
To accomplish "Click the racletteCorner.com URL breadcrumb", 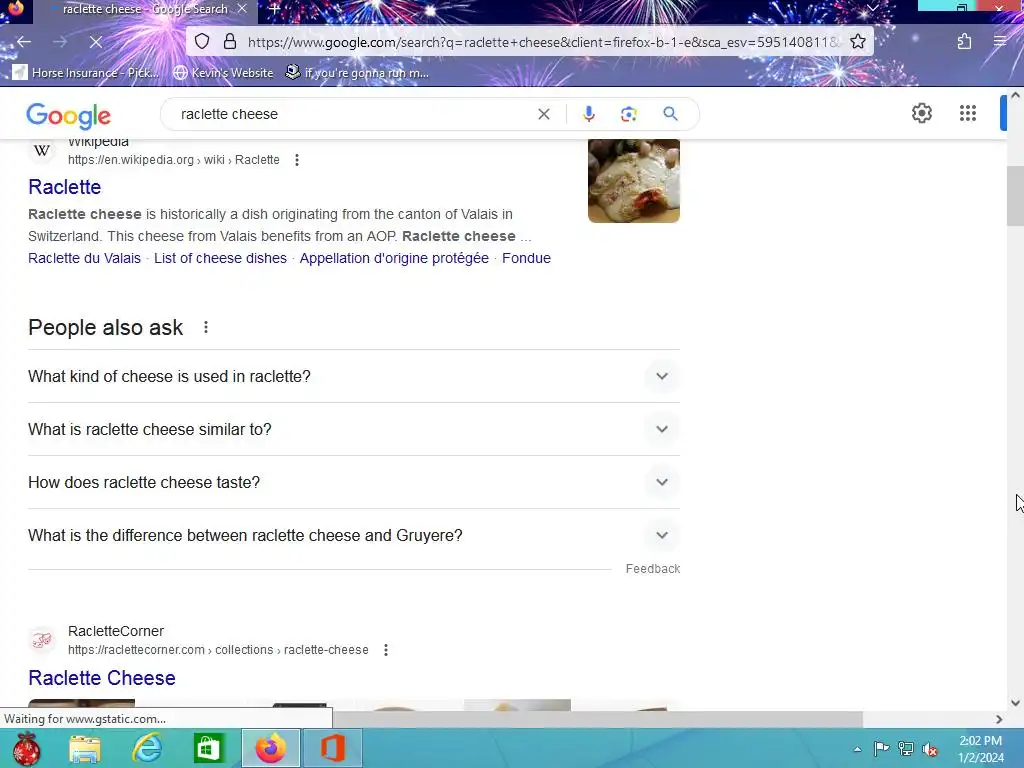I will coord(218,650).
